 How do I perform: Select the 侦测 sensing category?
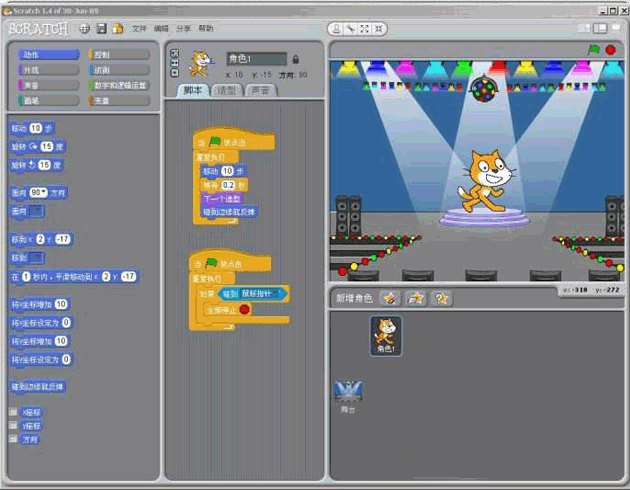click(119, 70)
